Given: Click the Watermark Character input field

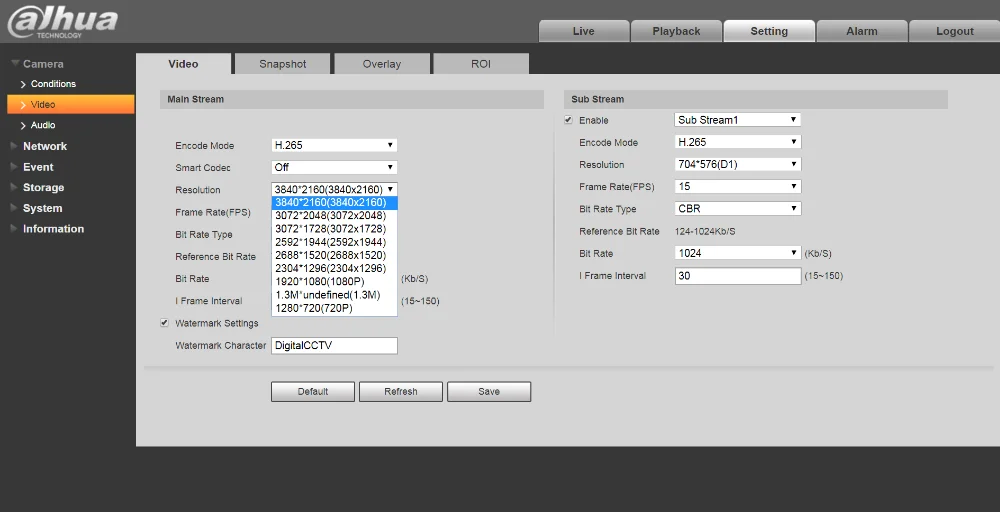Looking at the screenshot, I should tap(334, 346).
